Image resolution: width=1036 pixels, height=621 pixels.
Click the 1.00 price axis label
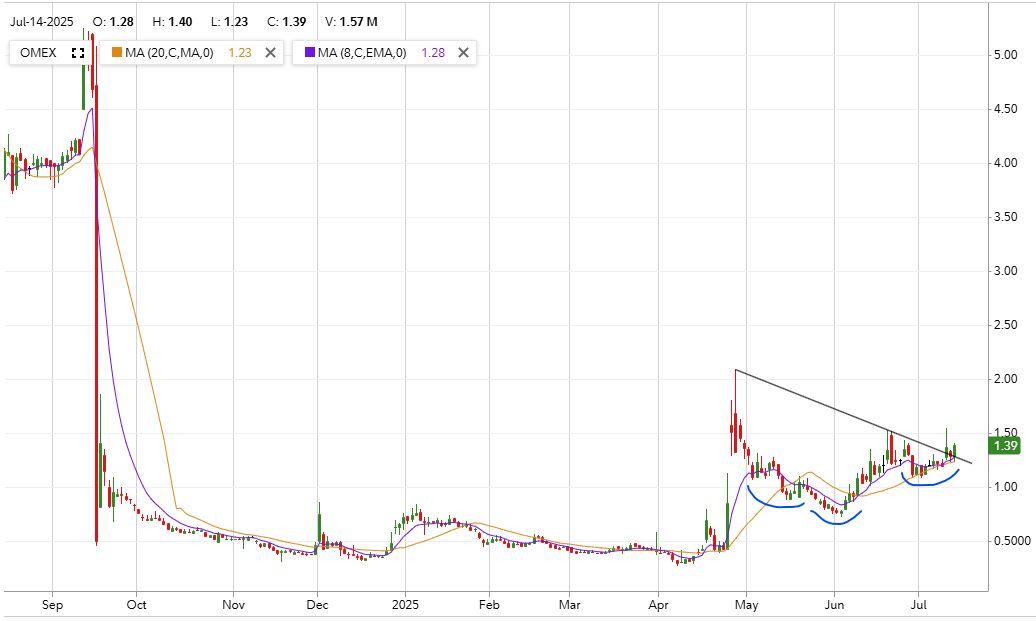point(1006,488)
